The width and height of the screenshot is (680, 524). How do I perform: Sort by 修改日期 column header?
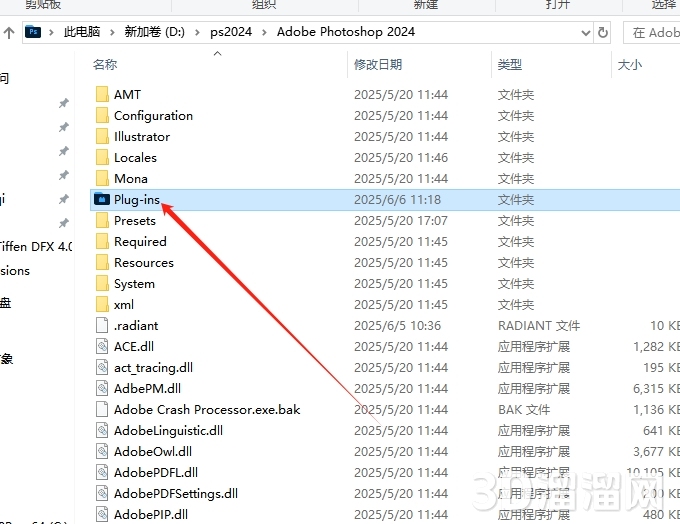point(378,65)
